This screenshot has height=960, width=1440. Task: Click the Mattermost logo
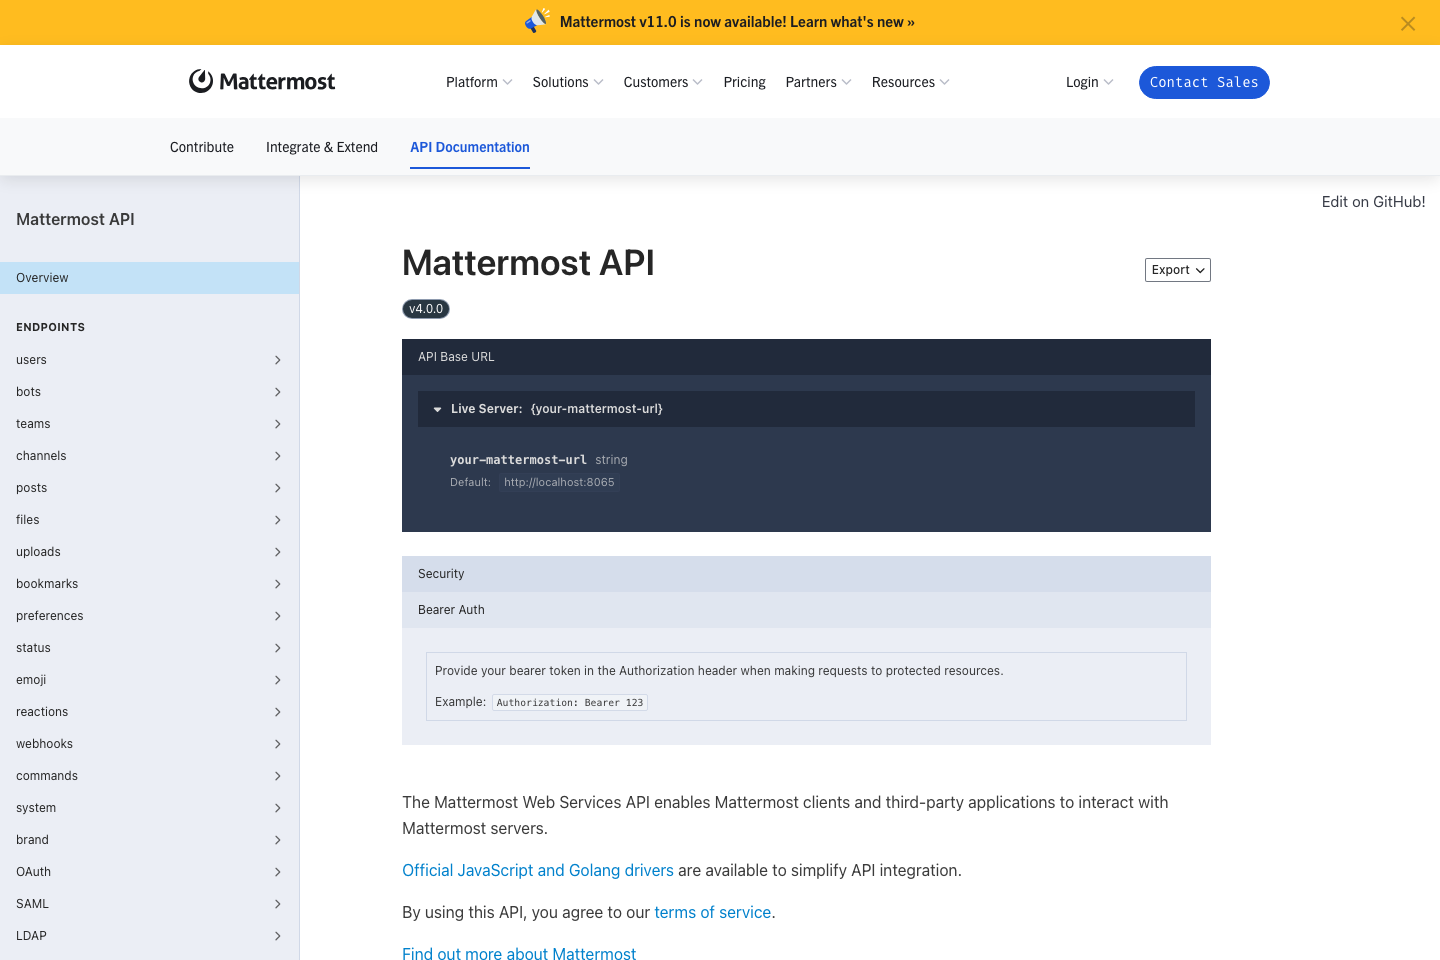pos(261,81)
